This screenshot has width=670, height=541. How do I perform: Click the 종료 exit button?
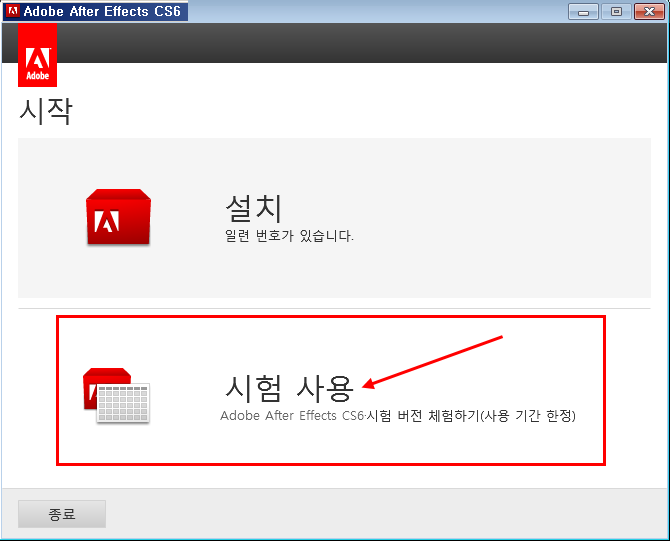coord(62,514)
